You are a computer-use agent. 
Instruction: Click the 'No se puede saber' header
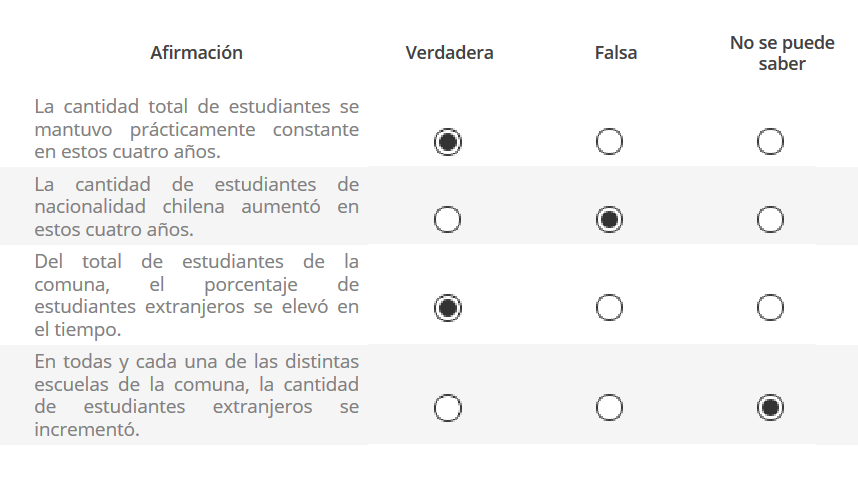(x=782, y=53)
